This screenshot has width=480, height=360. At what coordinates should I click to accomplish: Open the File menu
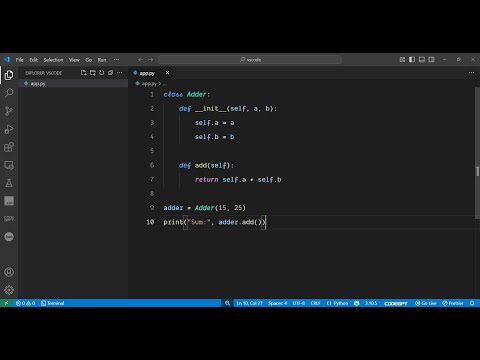point(20,60)
